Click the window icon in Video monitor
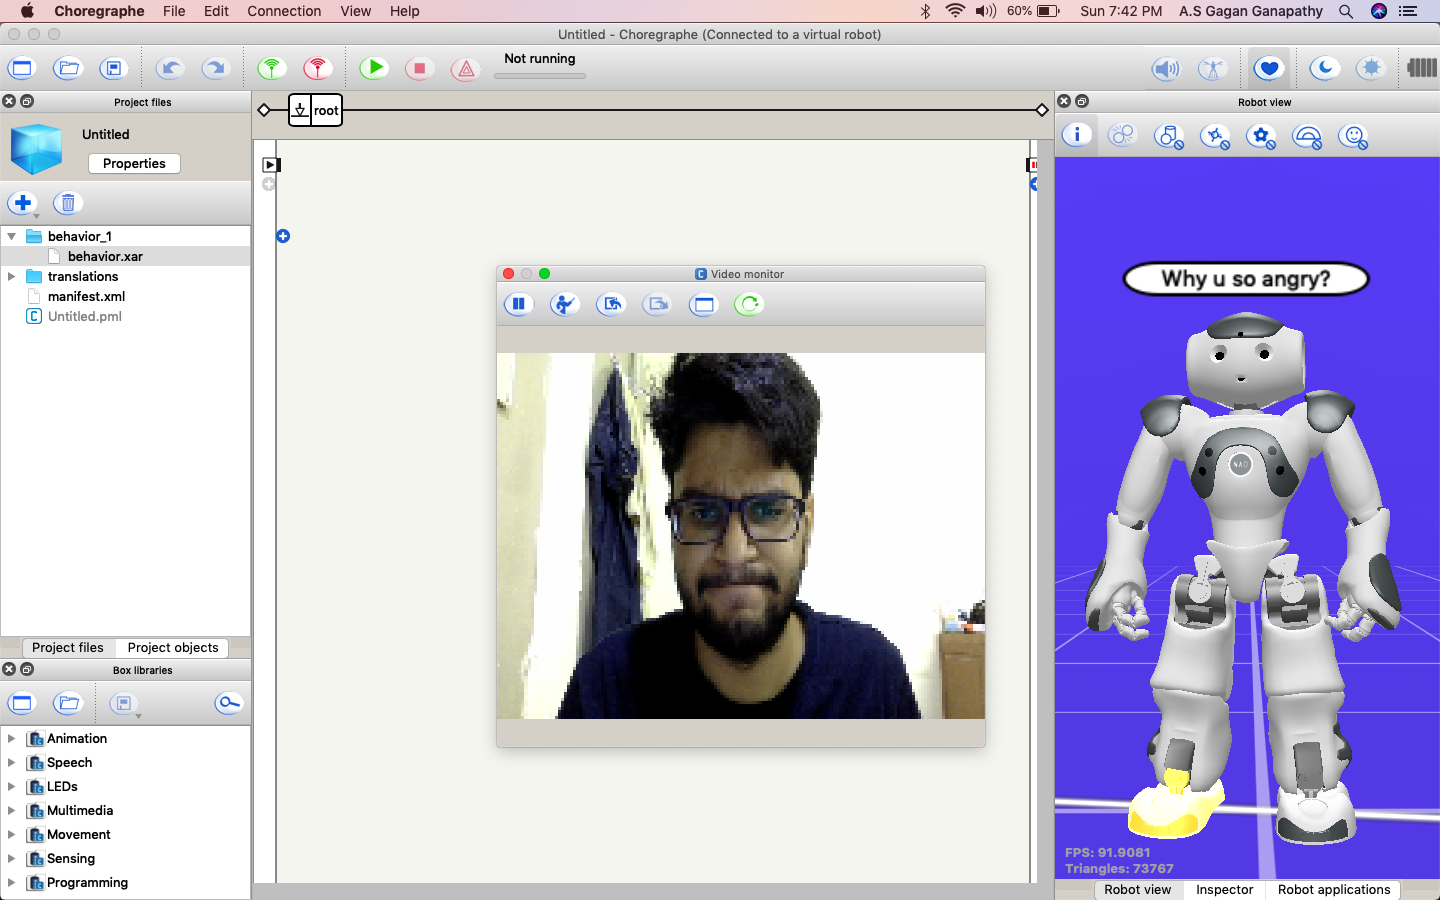This screenshot has height=900, width=1440. (703, 304)
